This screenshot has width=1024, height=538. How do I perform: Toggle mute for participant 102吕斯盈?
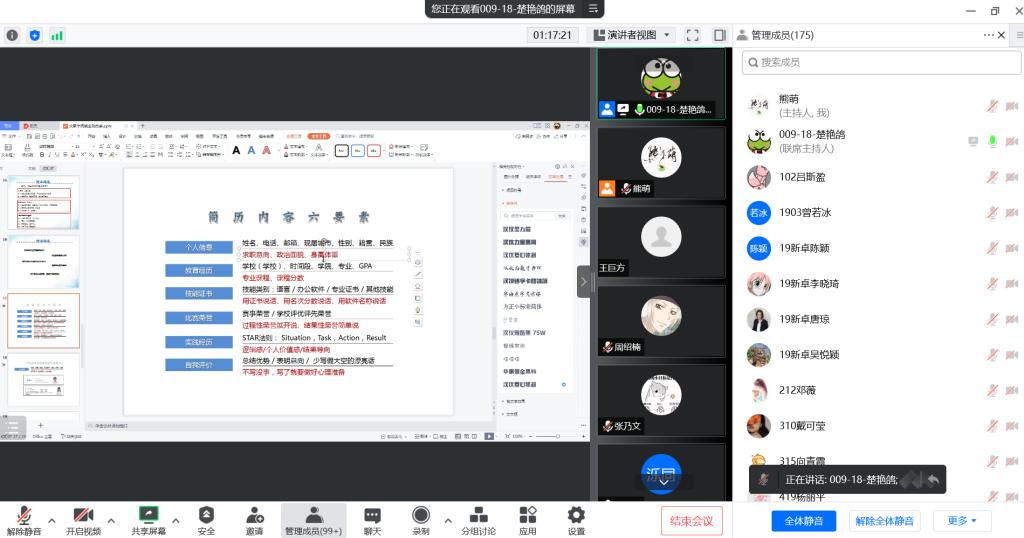[993, 177]
